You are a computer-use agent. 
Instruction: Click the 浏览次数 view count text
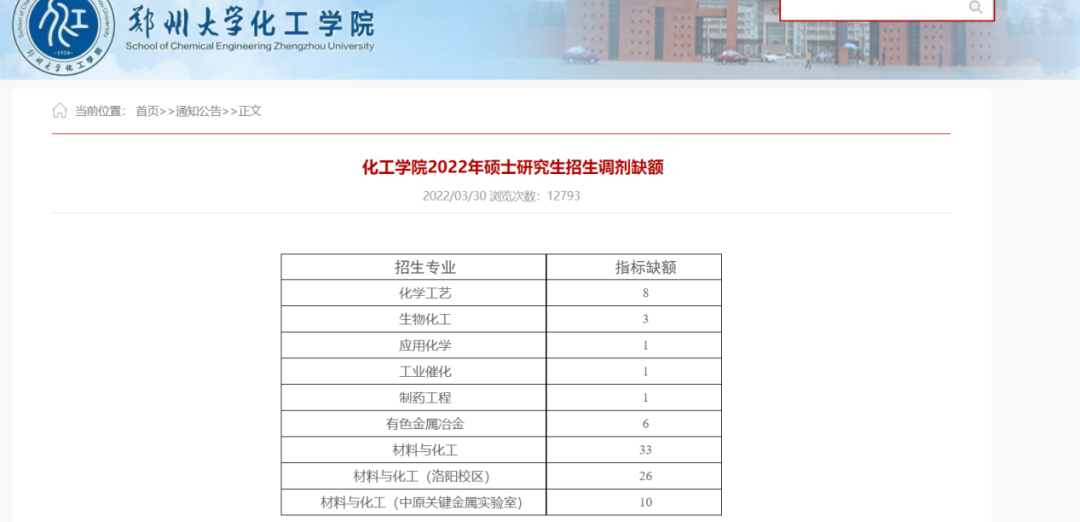534,196
